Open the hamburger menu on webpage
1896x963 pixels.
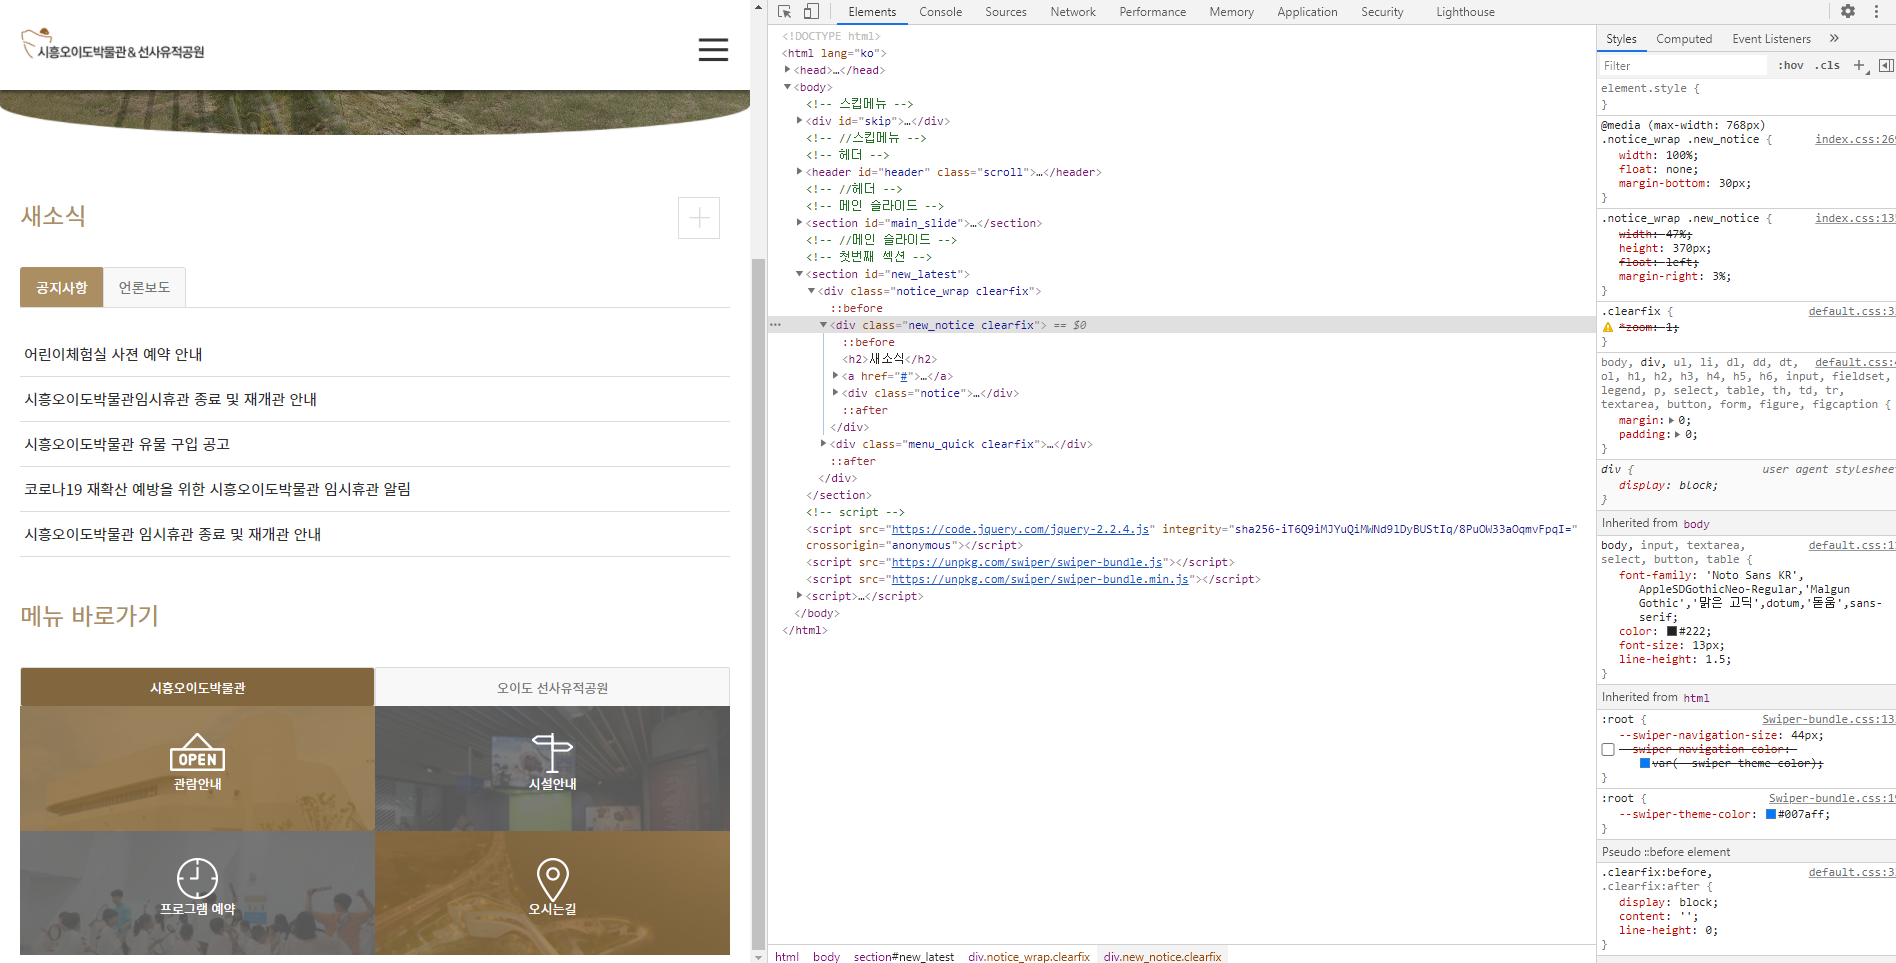(713, 50)
